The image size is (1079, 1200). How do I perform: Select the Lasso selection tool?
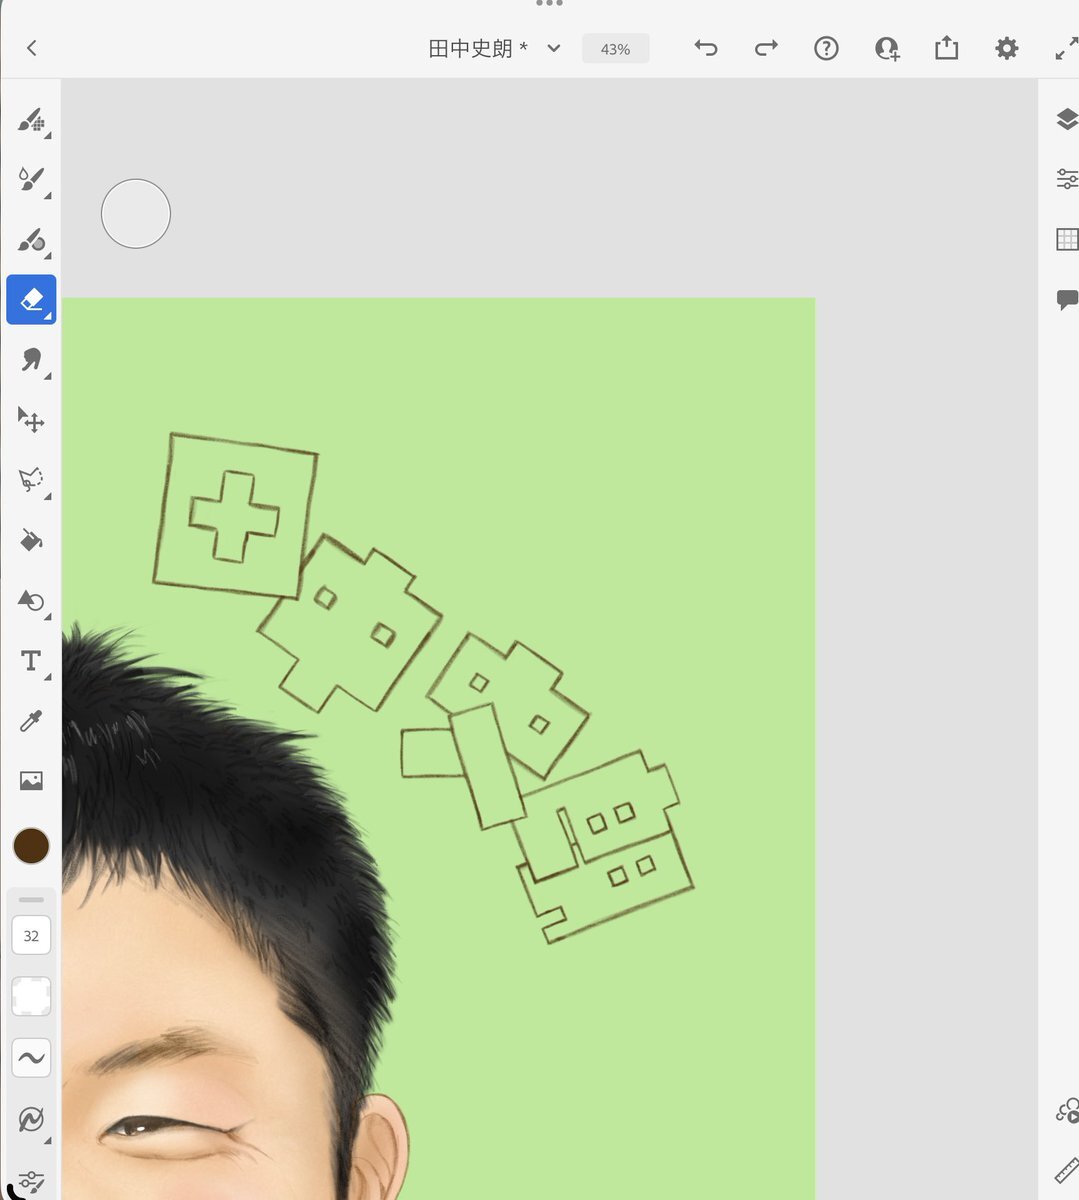31,480
